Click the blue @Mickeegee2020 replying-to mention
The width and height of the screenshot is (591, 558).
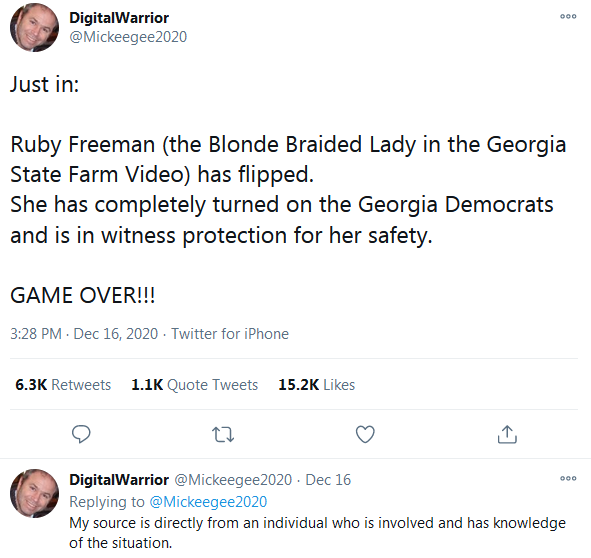coord(208,502)
